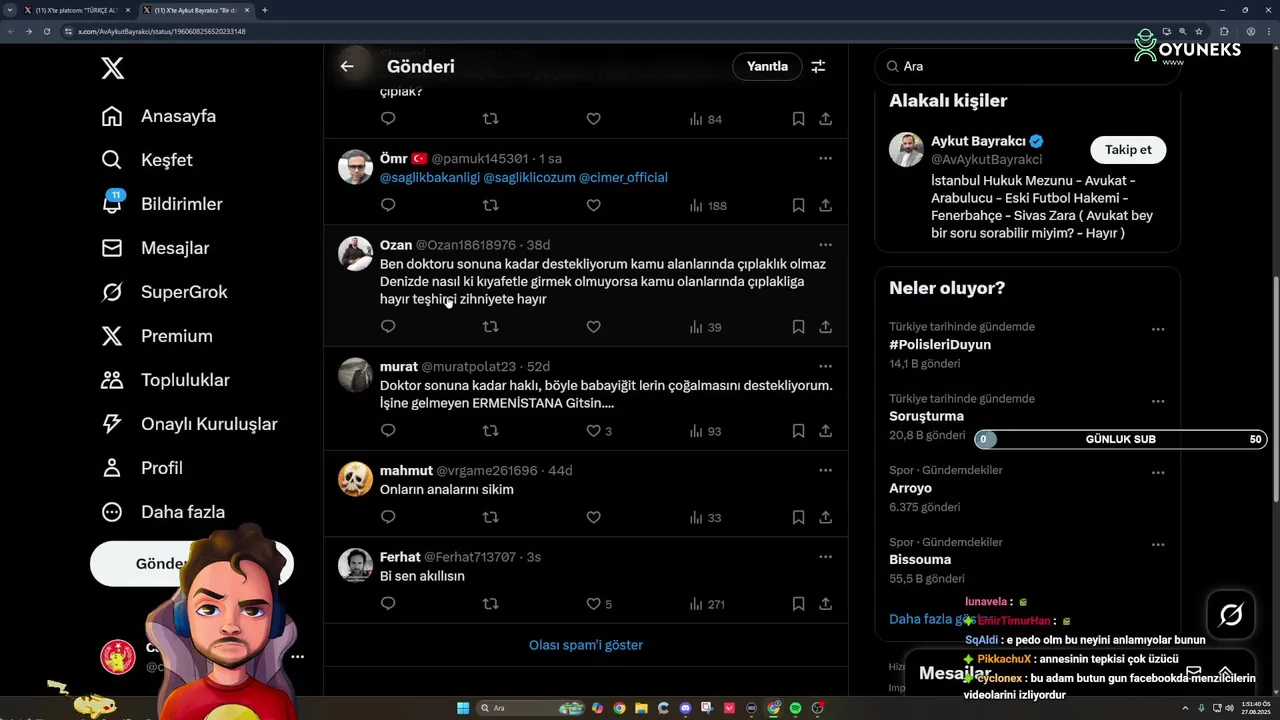
Task: Open more options on Ozan's reply
Action: click(825, 244)
